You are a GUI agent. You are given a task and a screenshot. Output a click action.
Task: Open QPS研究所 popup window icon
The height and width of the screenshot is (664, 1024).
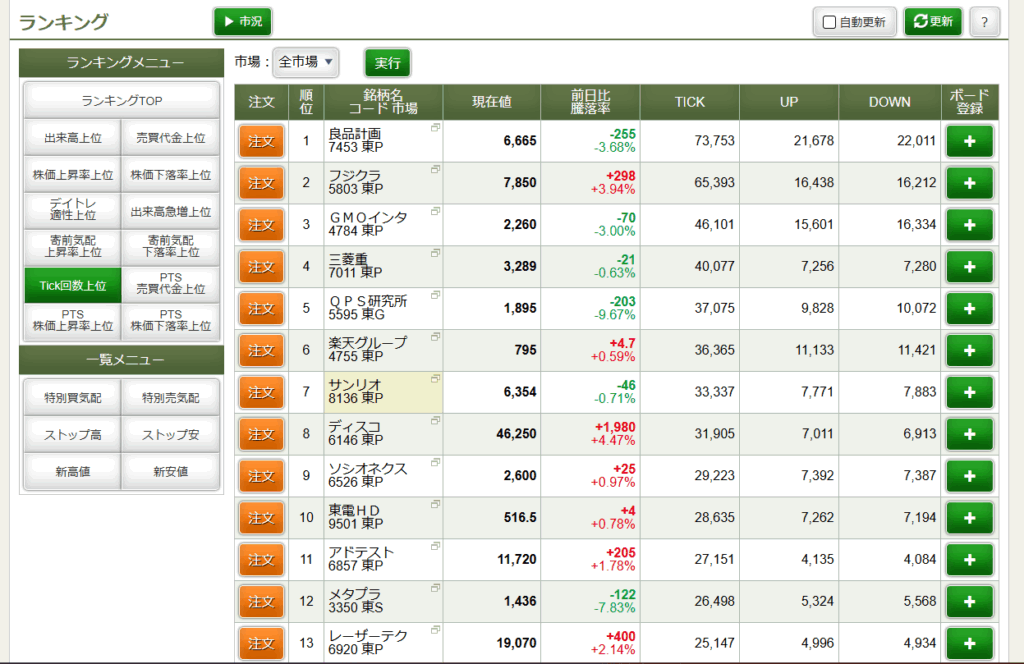click(436, 294)
